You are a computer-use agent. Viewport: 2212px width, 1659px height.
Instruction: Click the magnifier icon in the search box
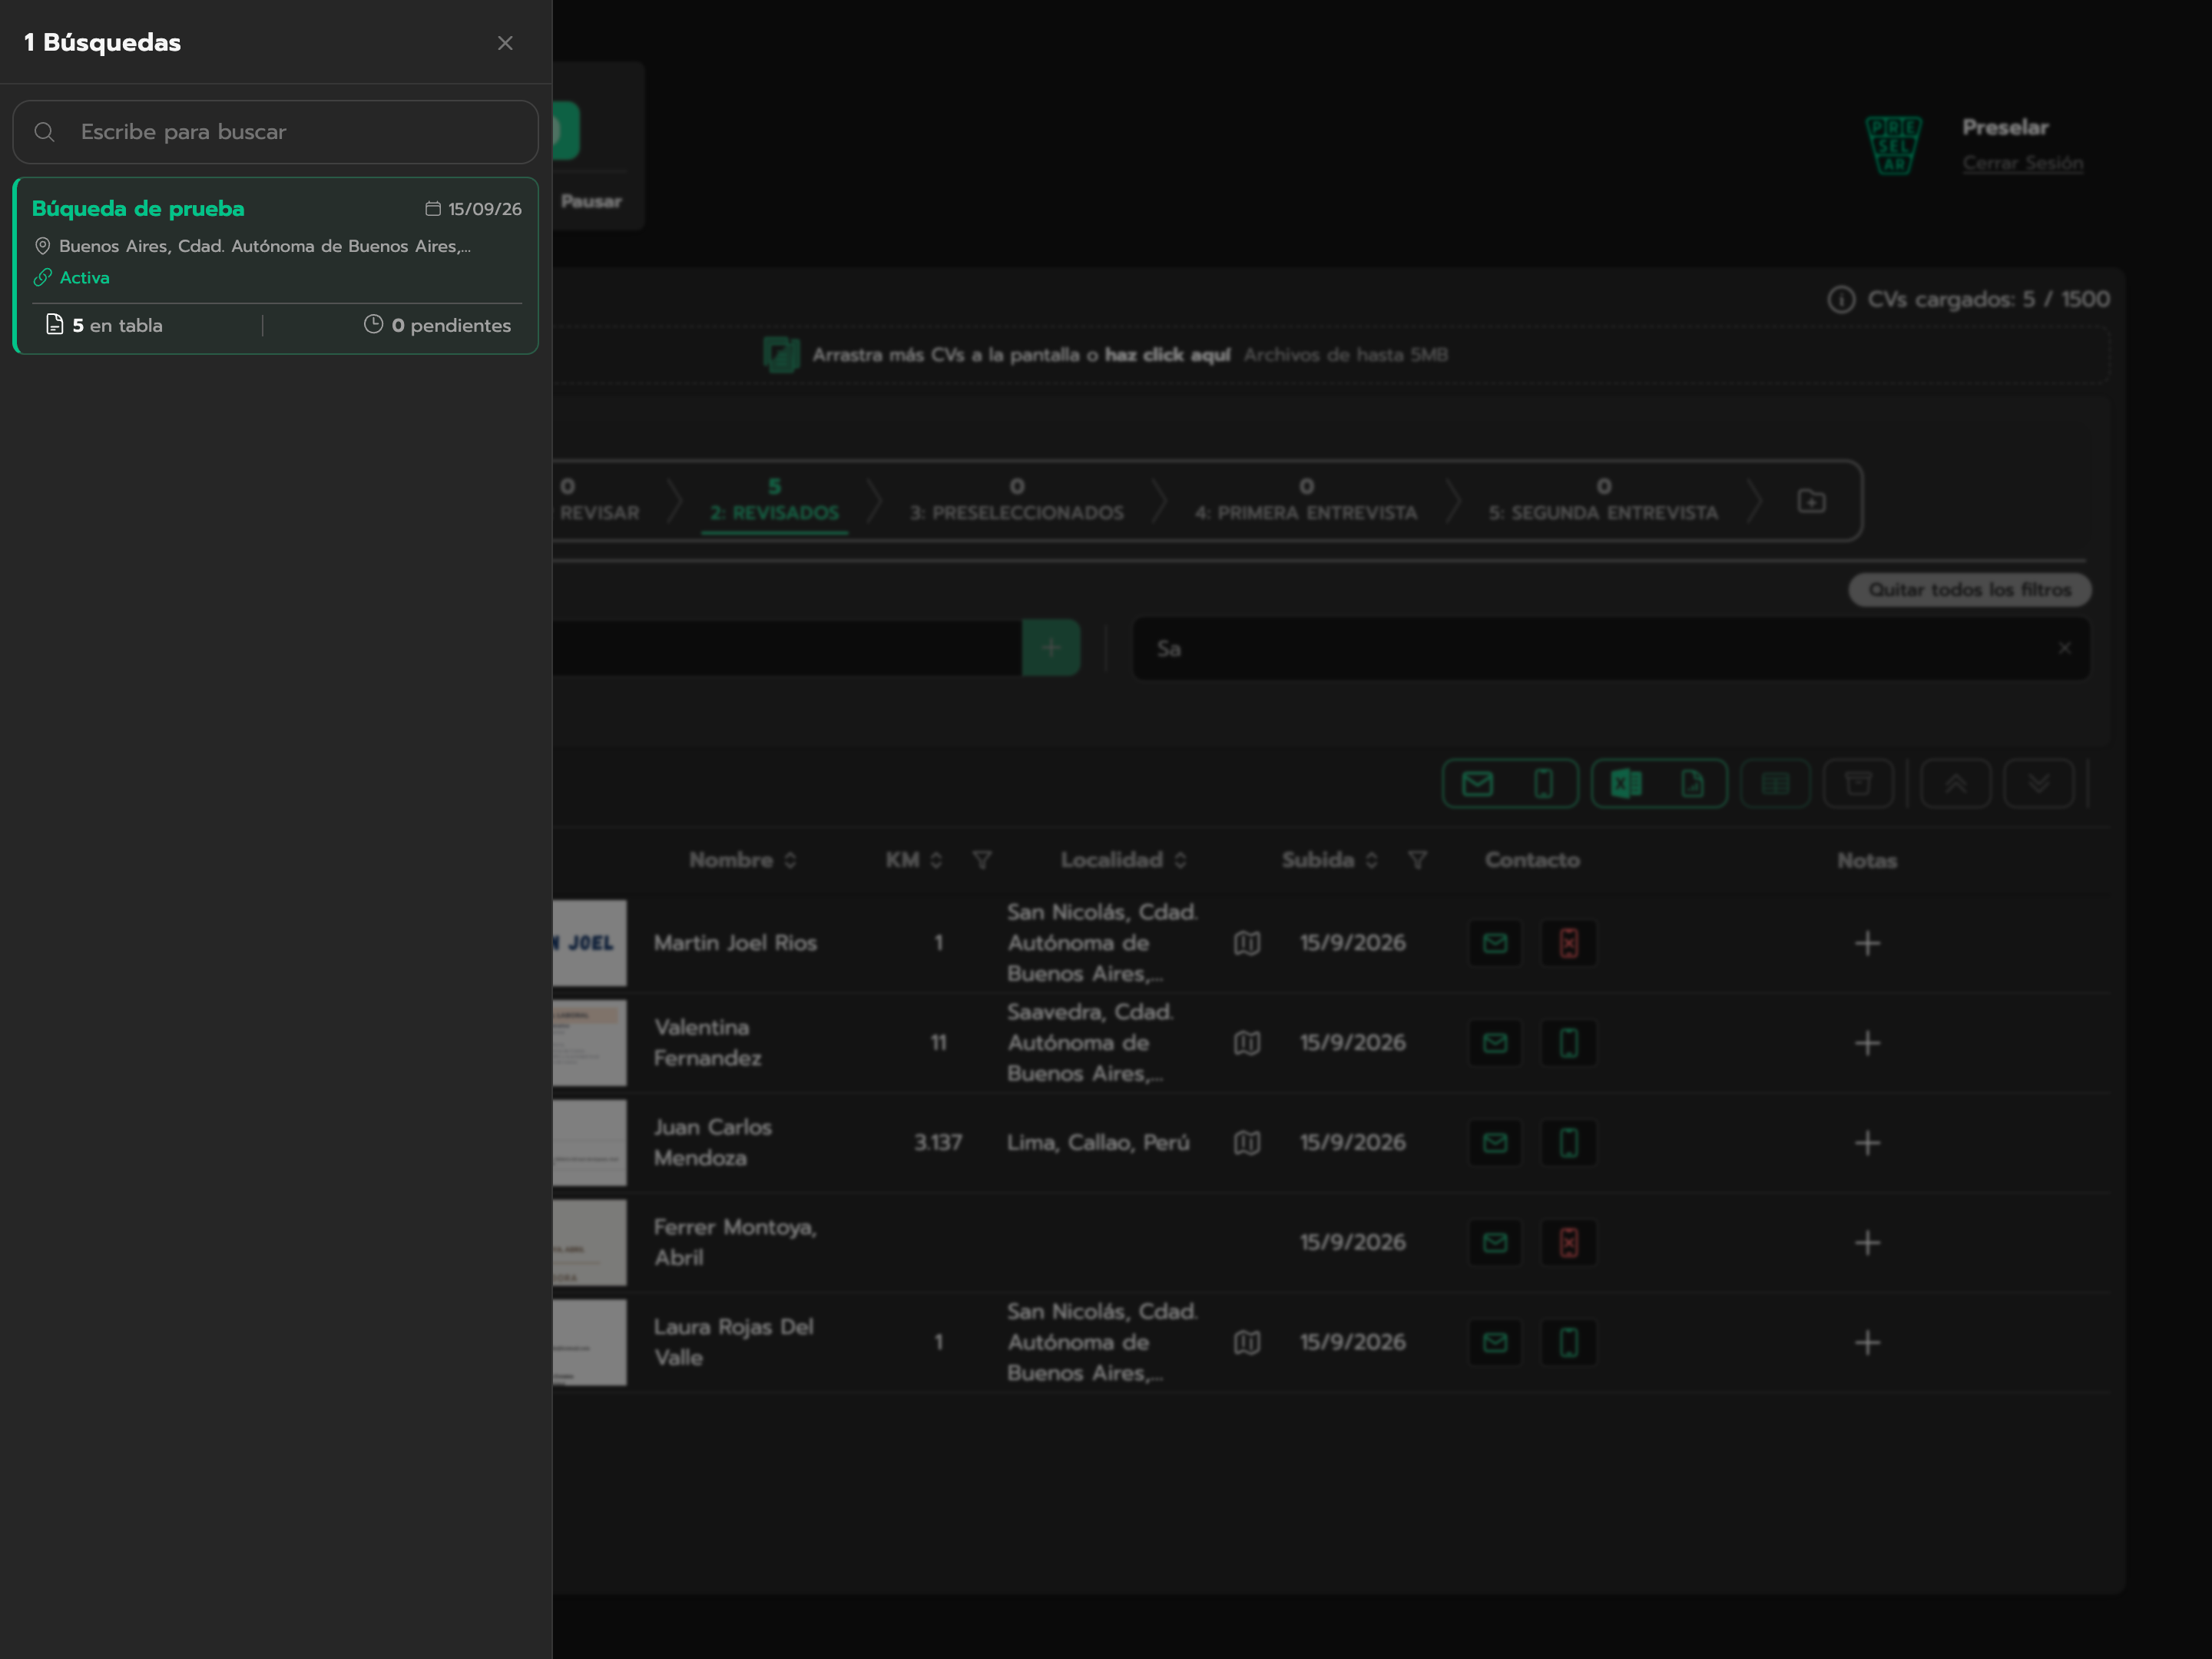[45, 132]
